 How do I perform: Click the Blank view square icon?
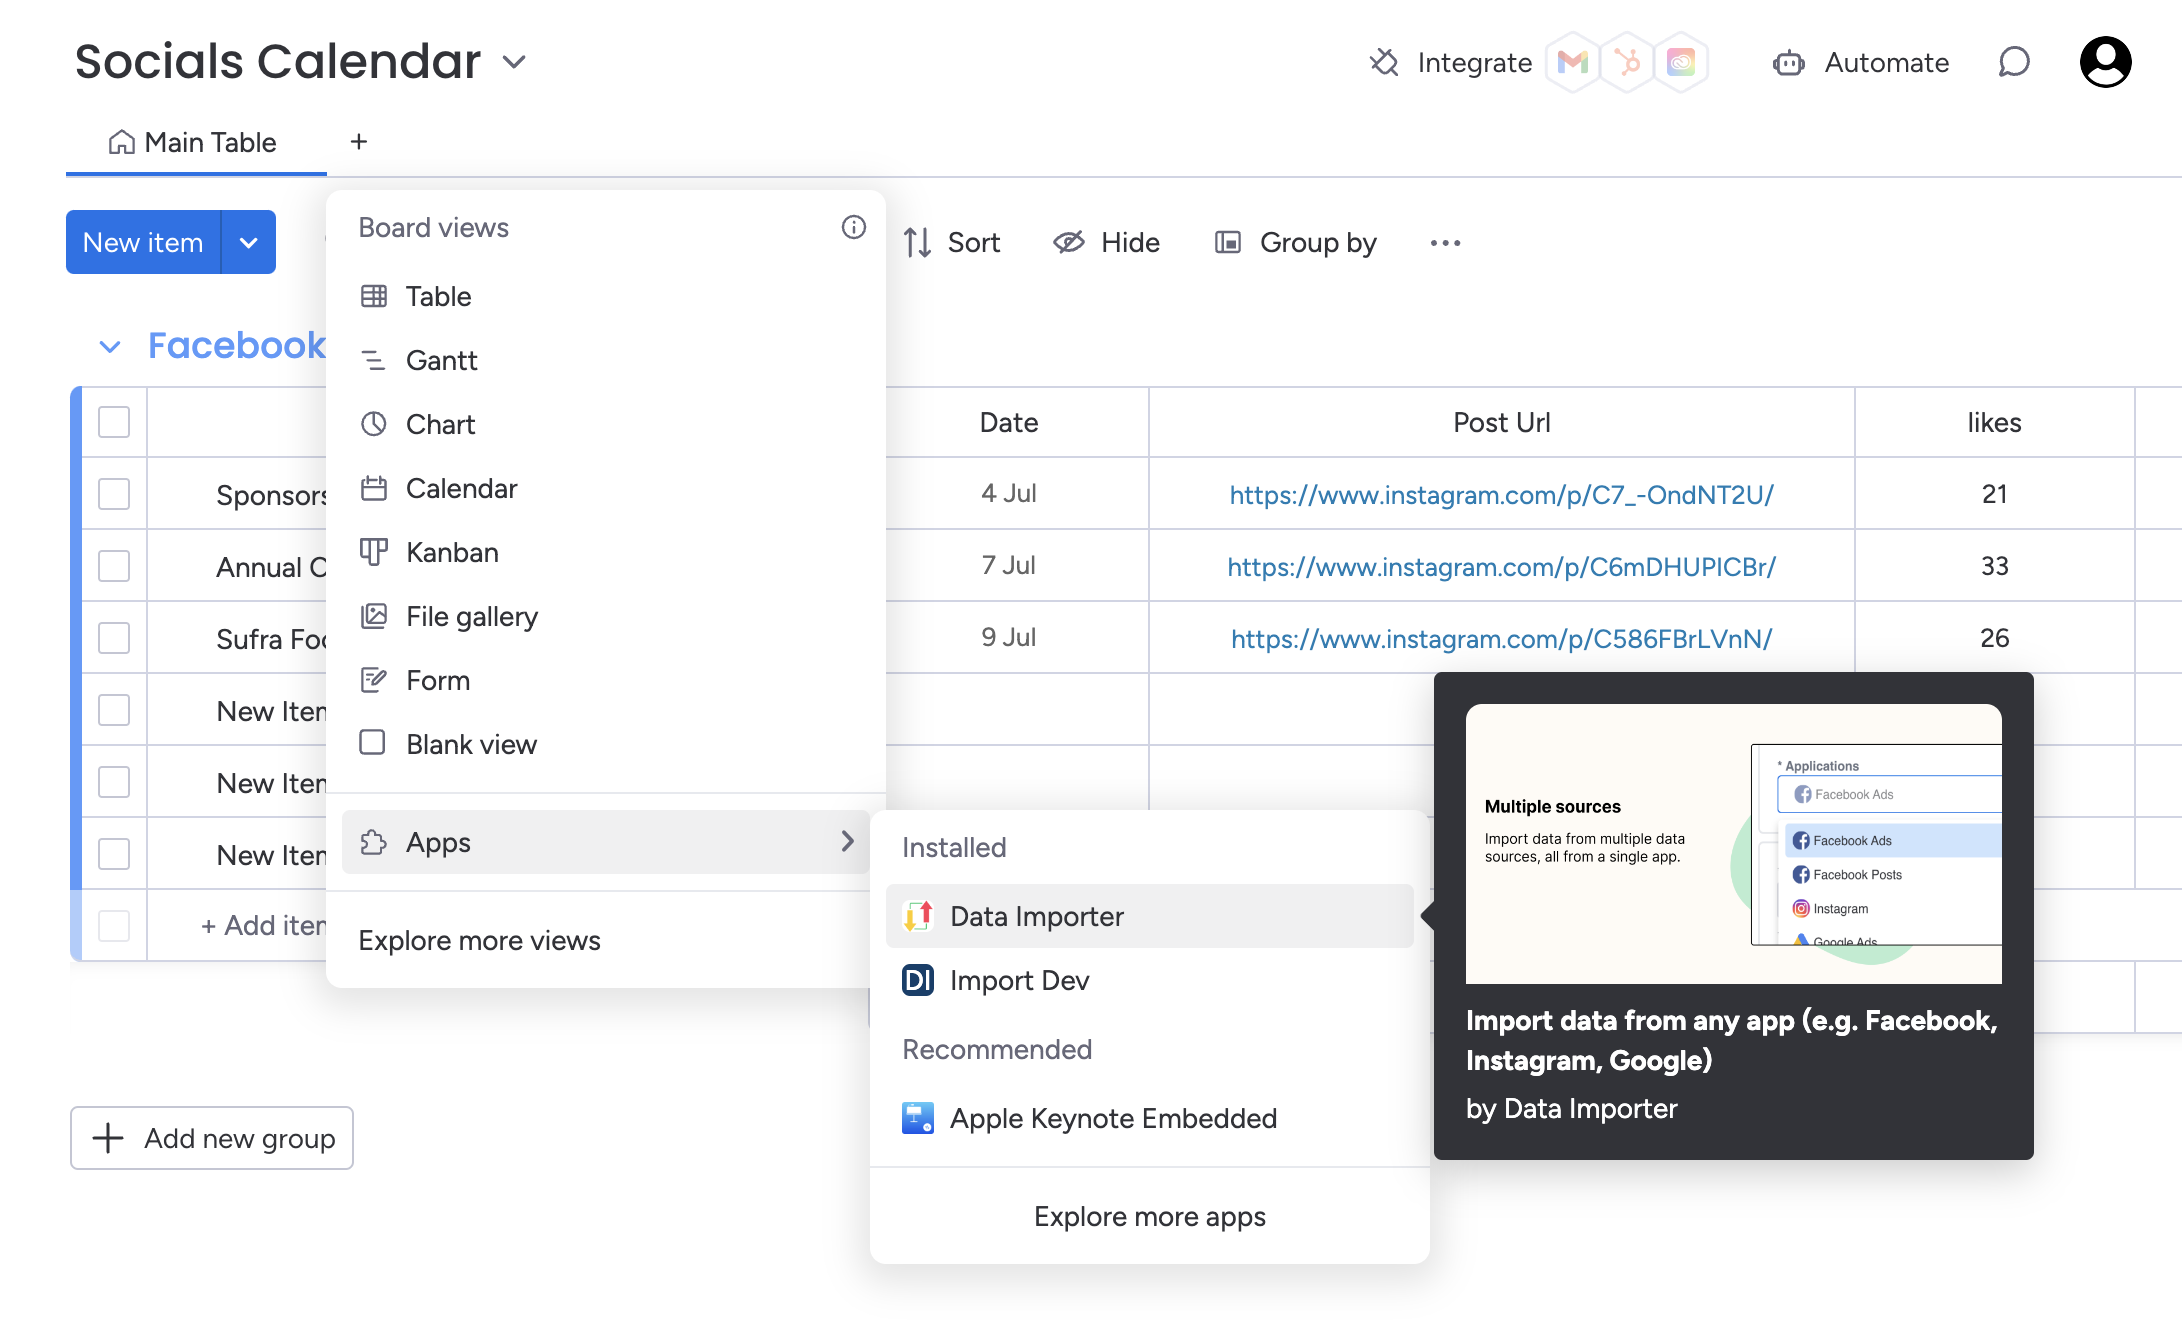tap(372, 743)
